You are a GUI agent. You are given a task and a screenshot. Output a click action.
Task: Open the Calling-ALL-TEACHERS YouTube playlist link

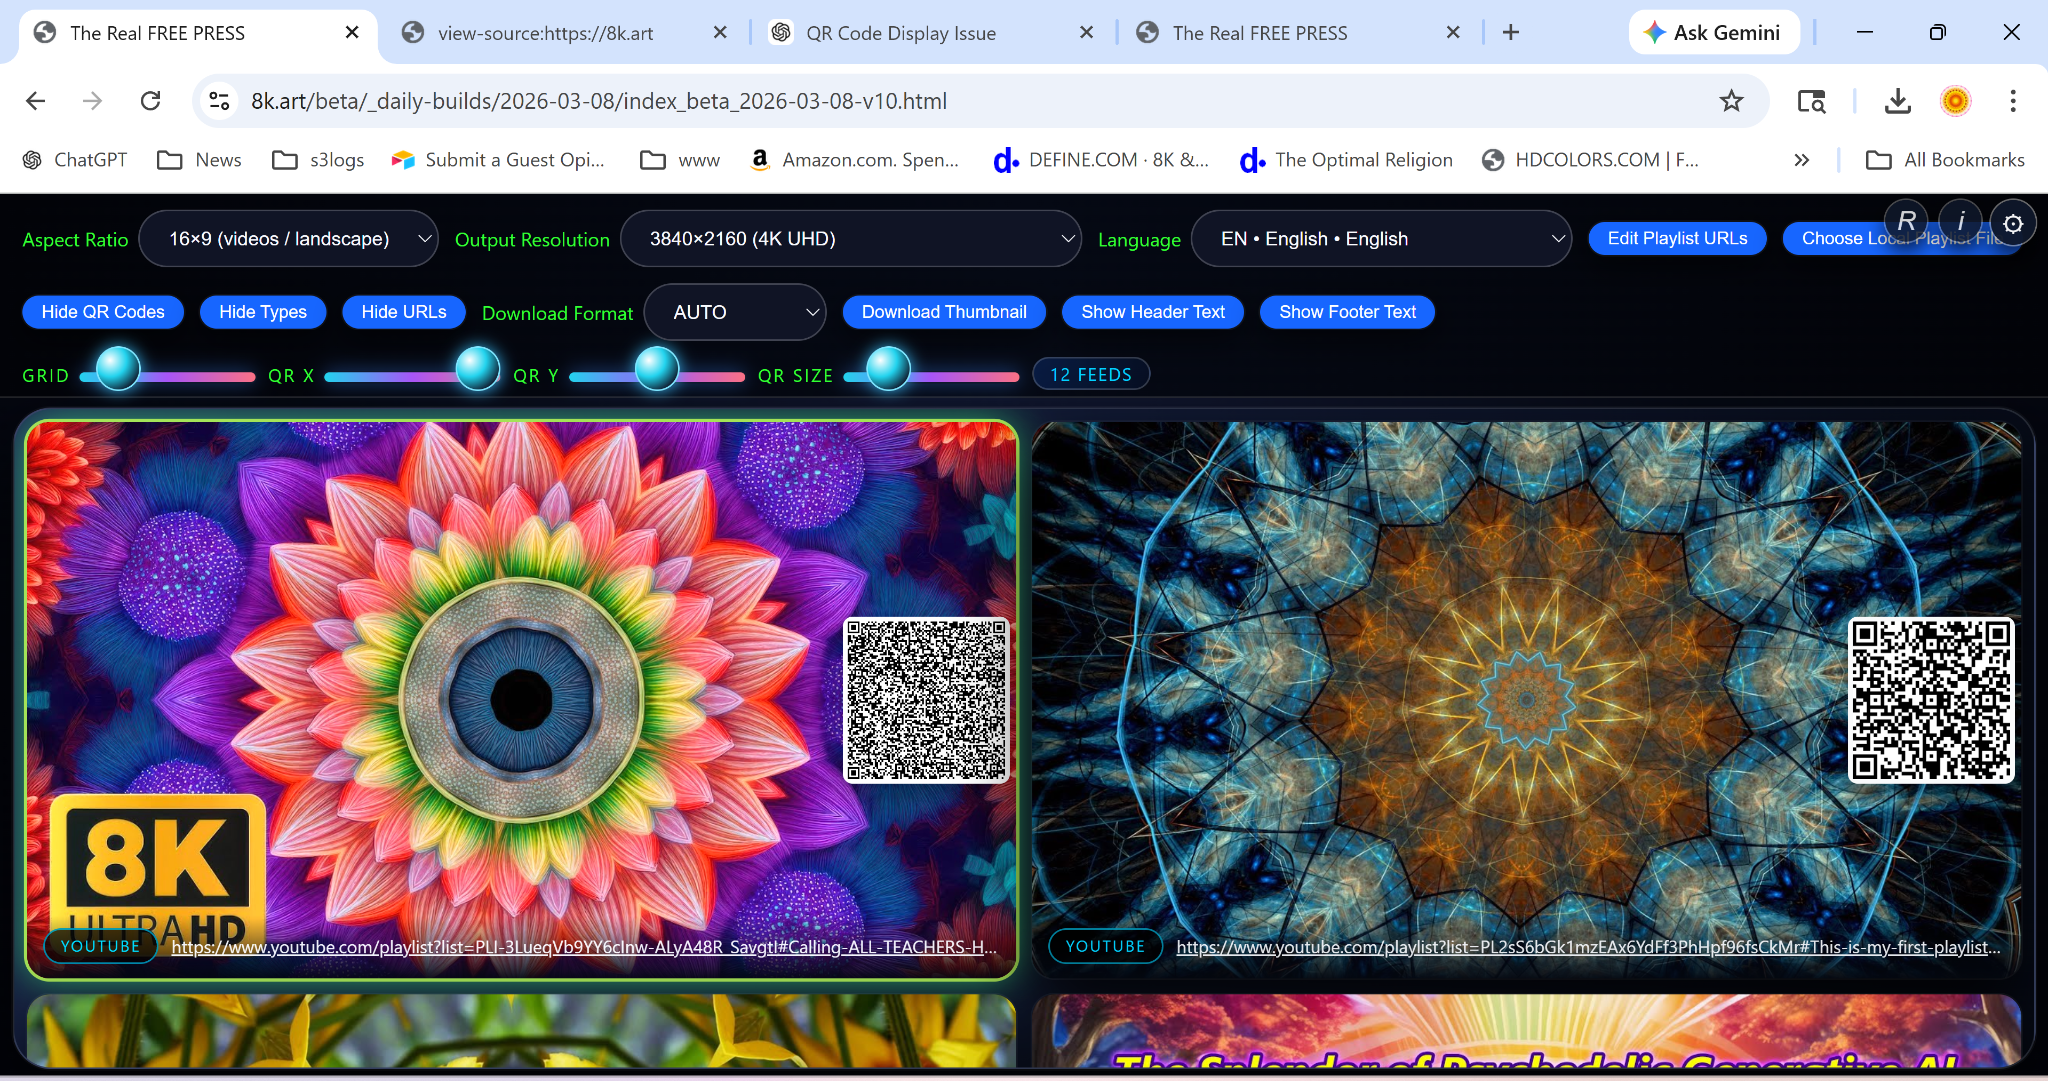point(584,947)
